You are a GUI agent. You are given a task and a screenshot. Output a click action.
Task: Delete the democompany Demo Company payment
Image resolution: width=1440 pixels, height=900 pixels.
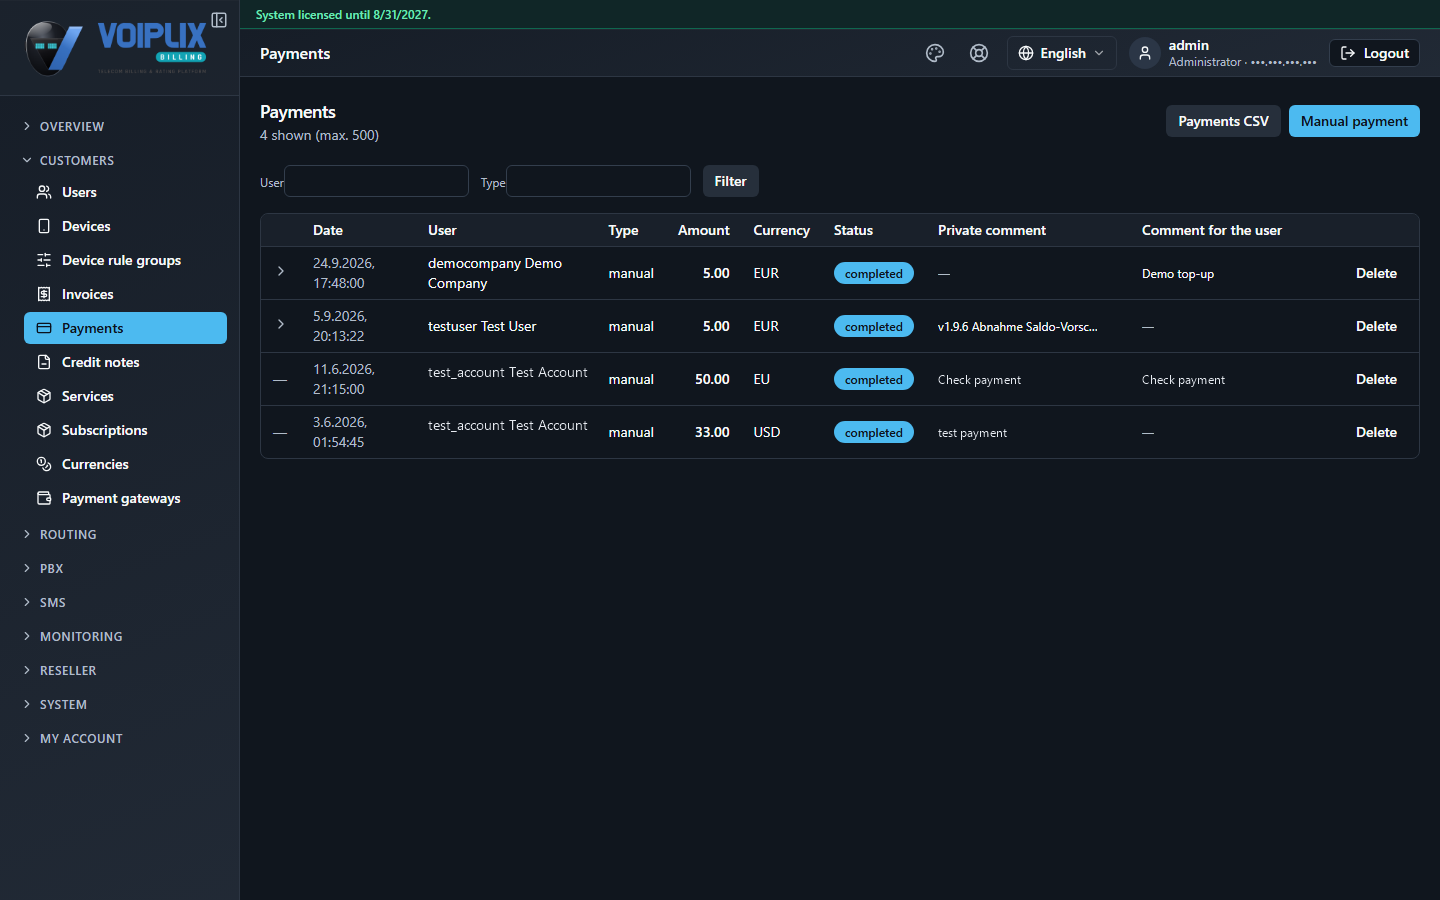(x=1376, y=273)
